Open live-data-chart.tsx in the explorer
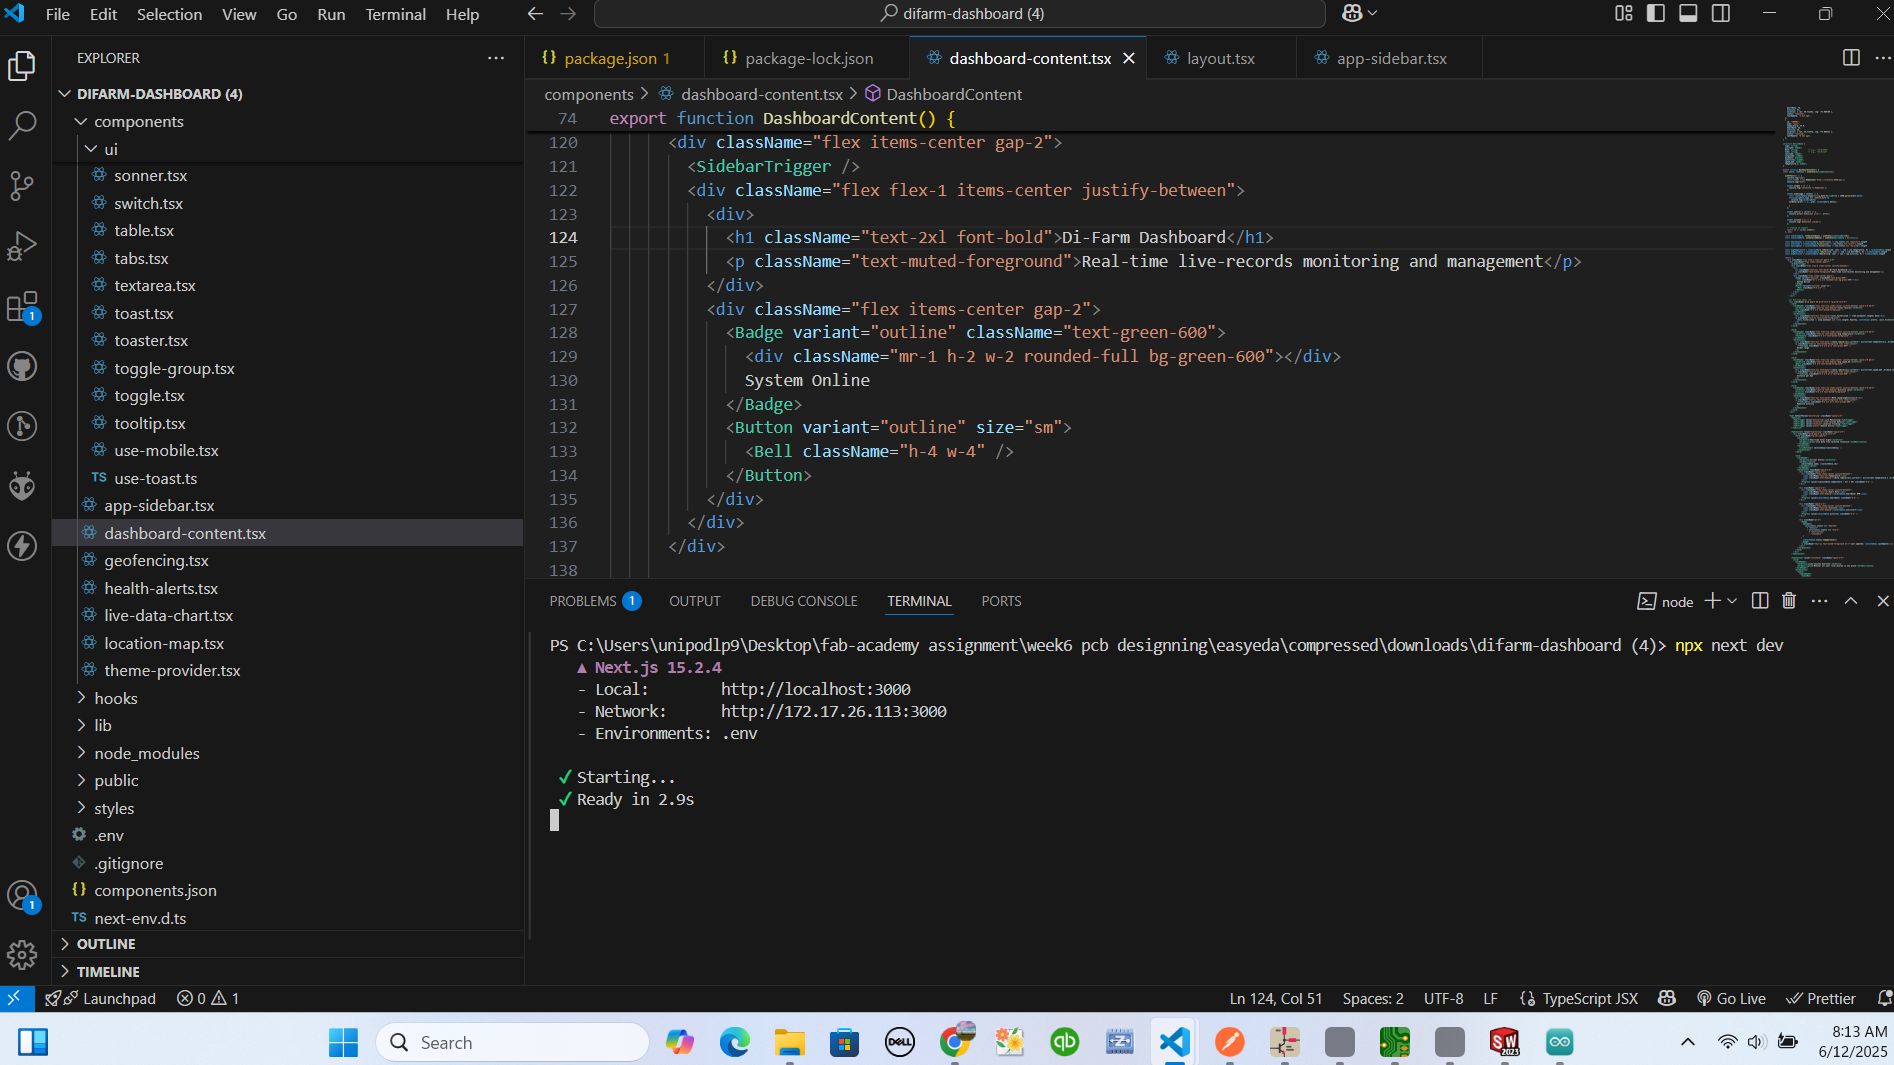The width and height of the screenshot is (1894, 1065). pyautogui.click(x=168, y=615)
